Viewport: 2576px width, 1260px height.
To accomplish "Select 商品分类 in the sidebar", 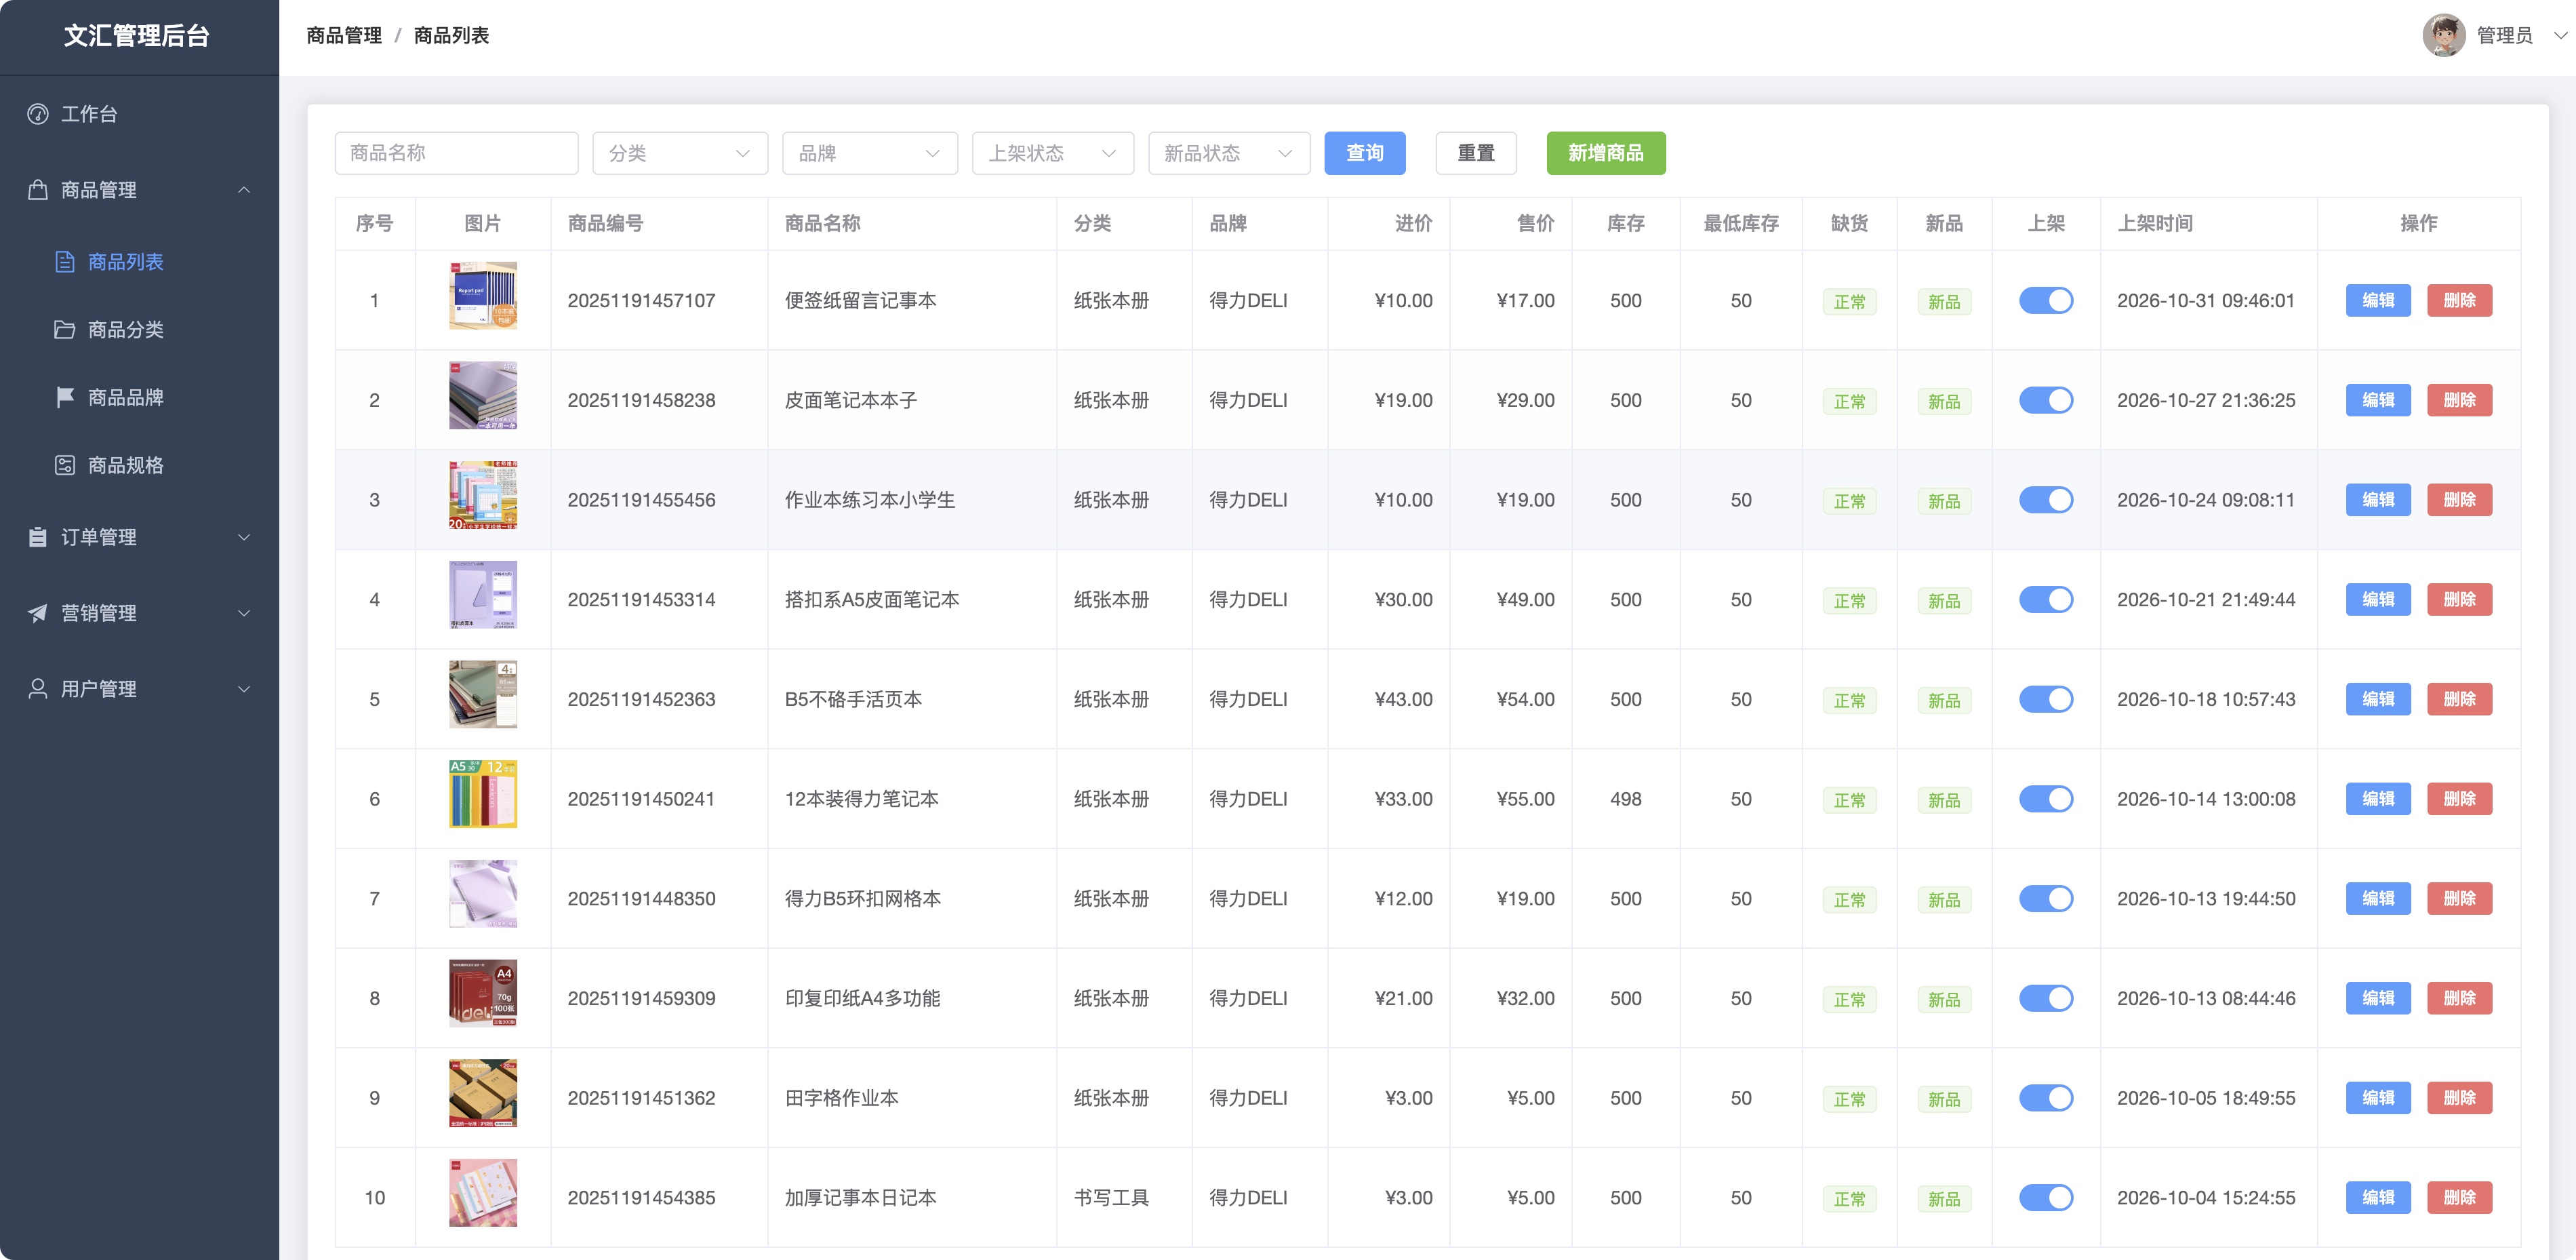I will click(139, 330).
